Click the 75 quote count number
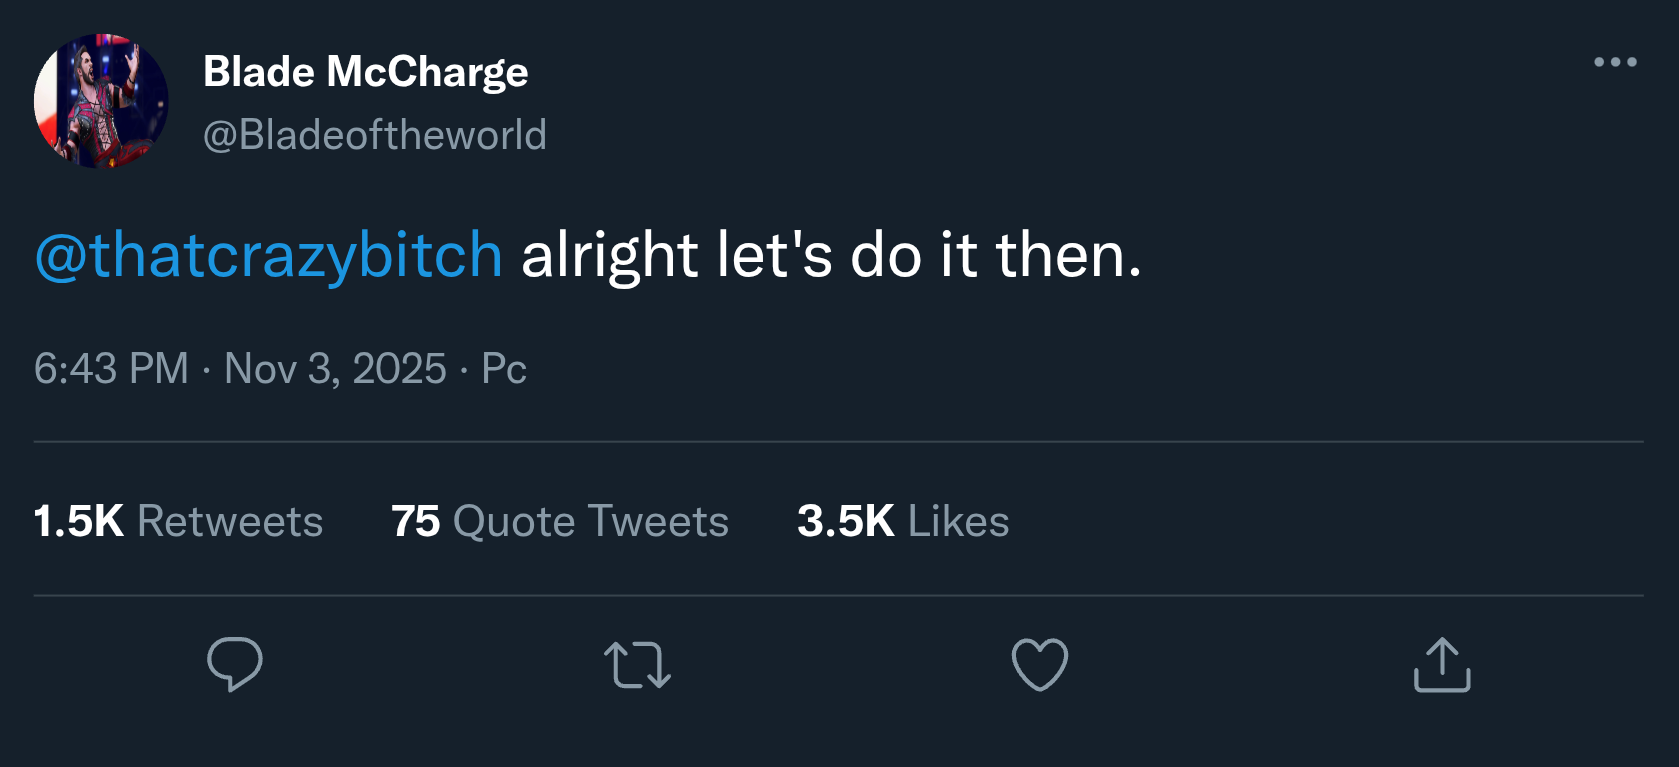1679x767 pixels. (x=415, y=521)
